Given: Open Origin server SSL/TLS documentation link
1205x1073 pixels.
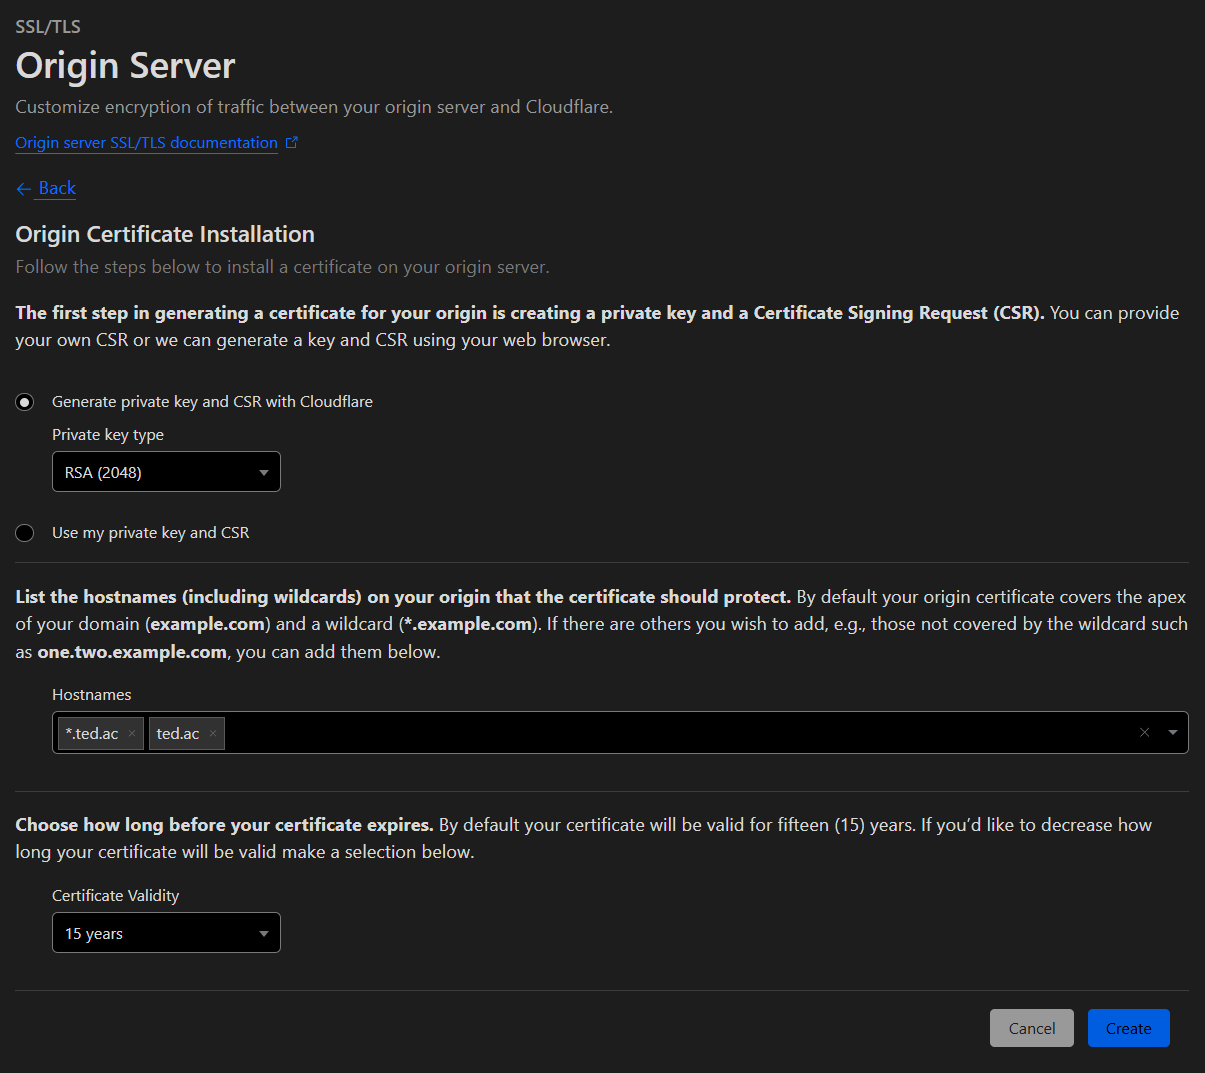Looking at the screenshot, I should pos(146,143).
